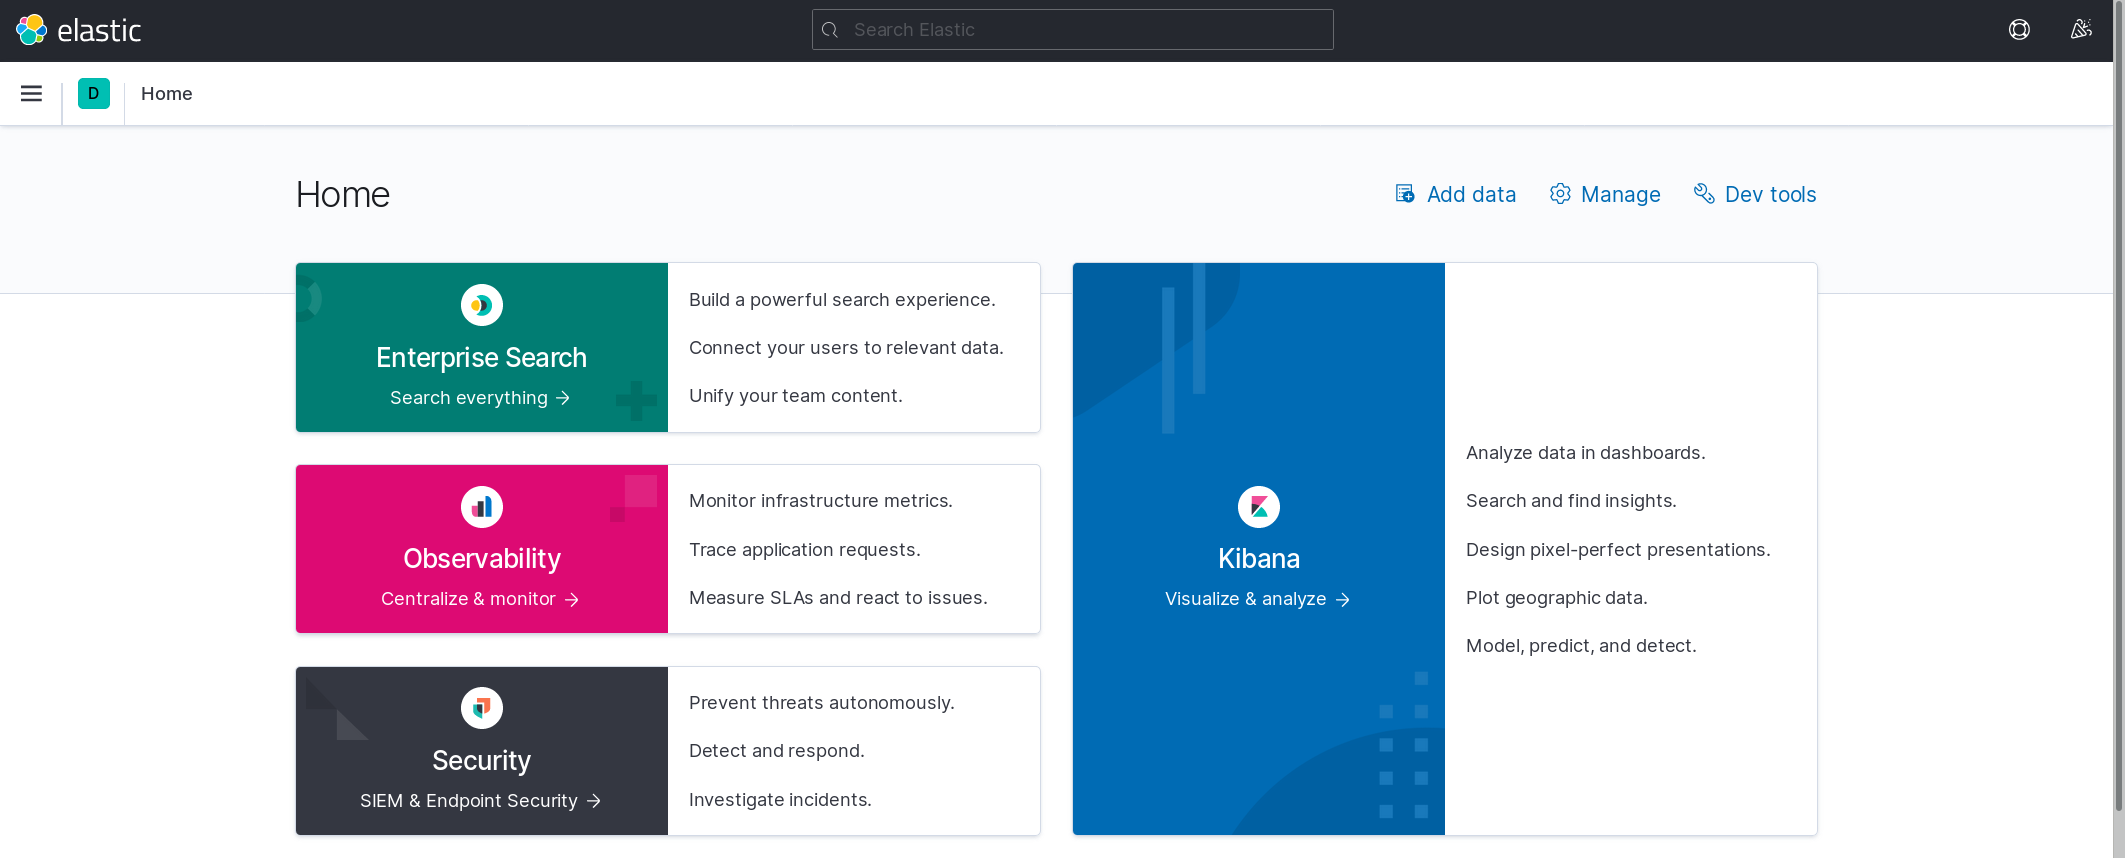Screen dimensions: 2125x858
Task: Click 'Build a powerful search experience.' text
Action: point(842,300)
